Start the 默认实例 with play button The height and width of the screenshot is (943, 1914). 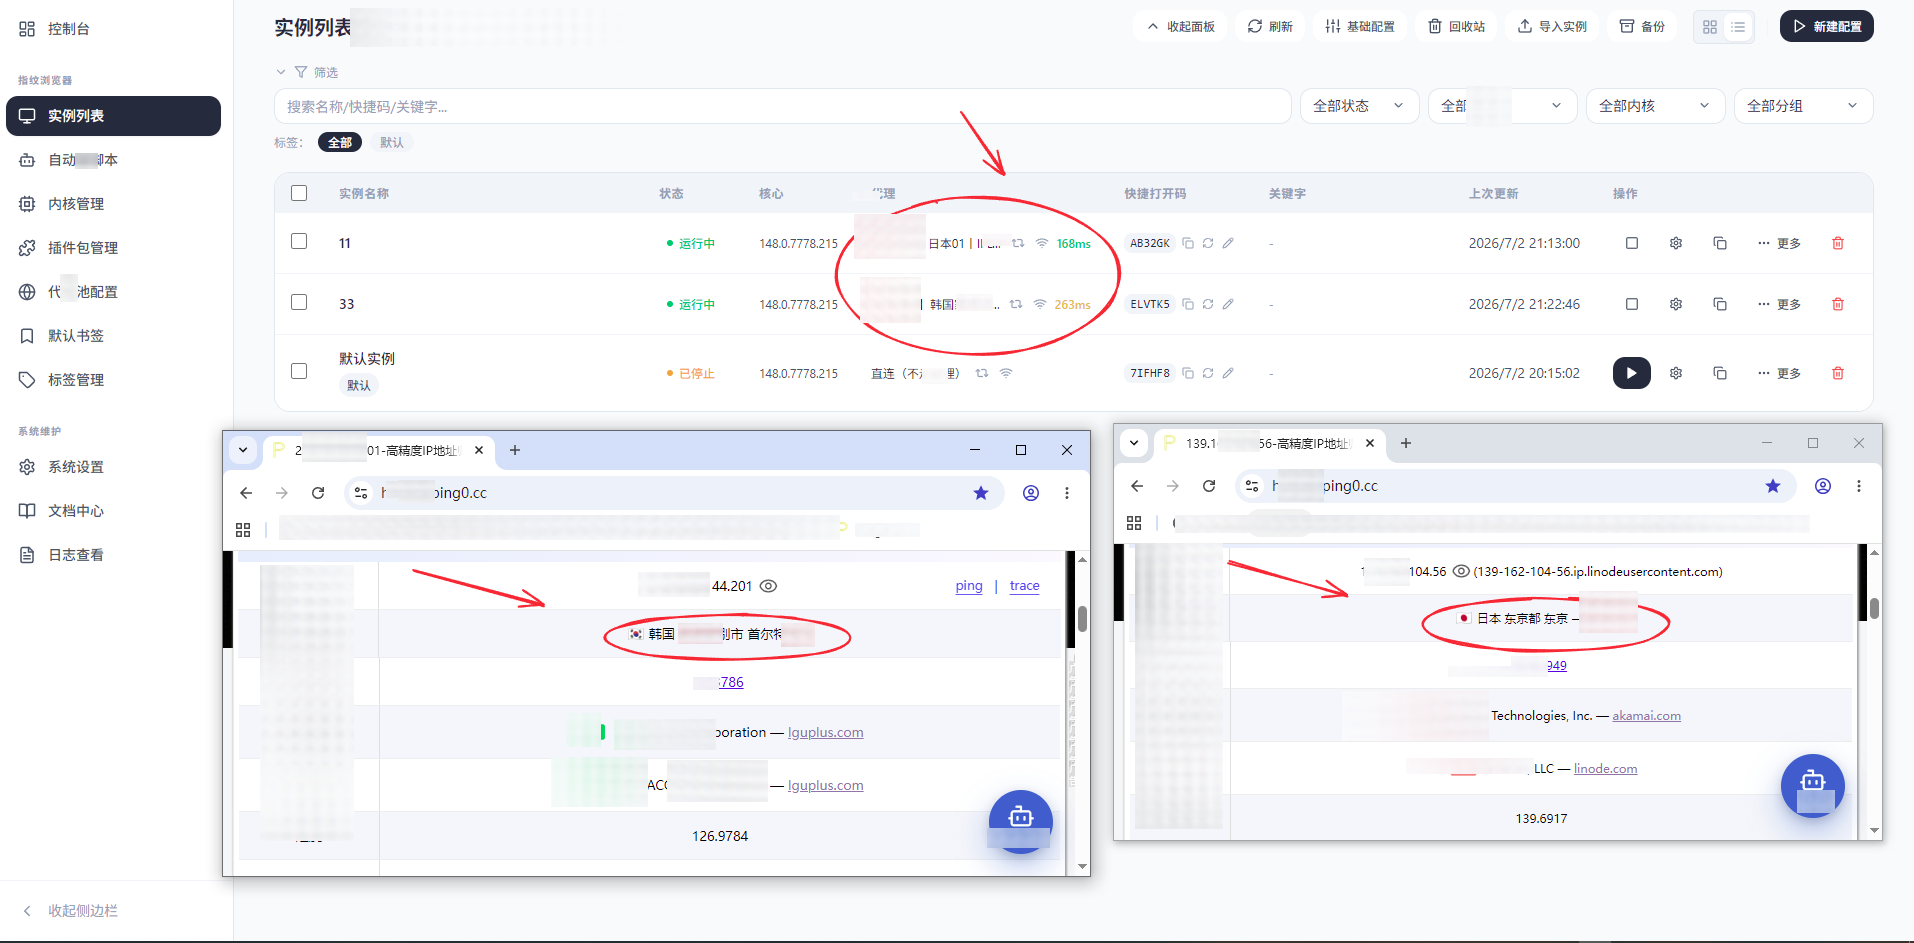pyautogui.click(x=1631, y=373)
